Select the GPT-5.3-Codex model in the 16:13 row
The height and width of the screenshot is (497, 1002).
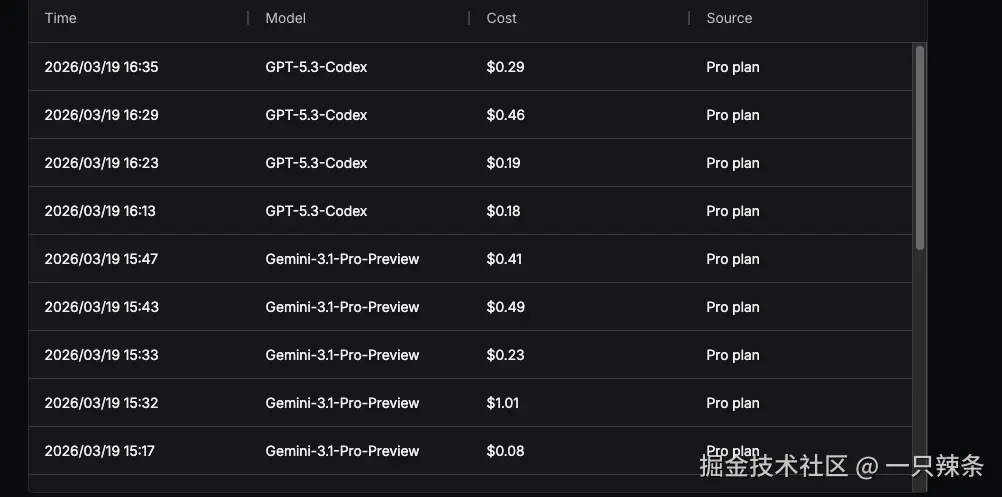point(316,211)
